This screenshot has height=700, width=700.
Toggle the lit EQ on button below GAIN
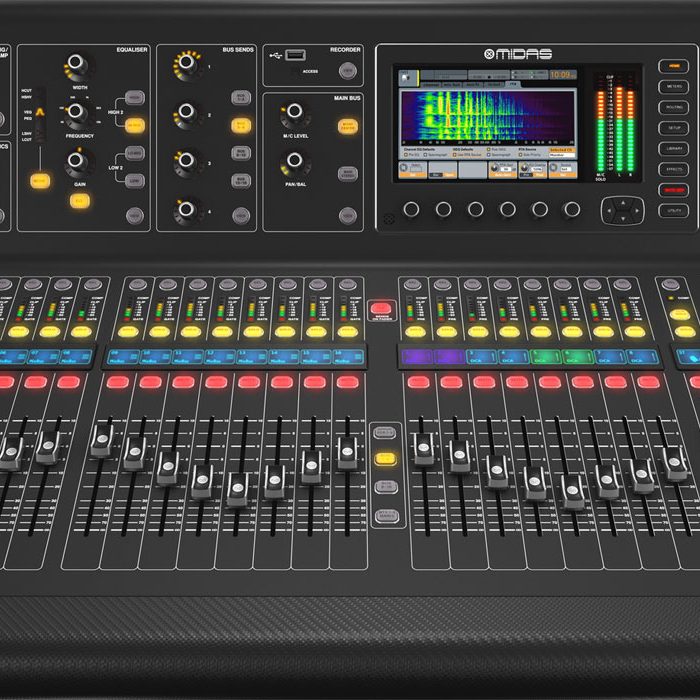79,201
